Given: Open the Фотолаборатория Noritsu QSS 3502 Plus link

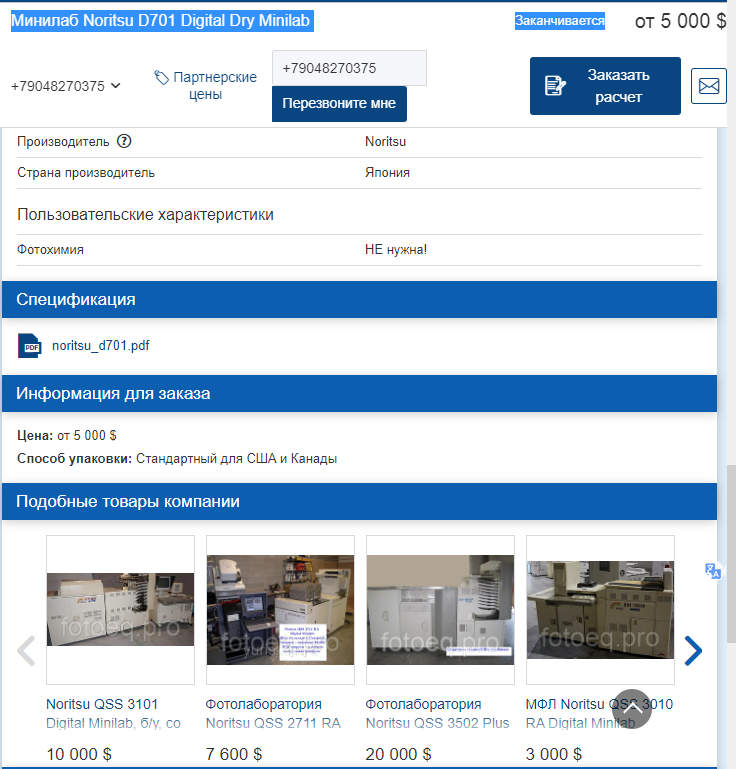Looking at the screenshot, I should click(437, 714).
